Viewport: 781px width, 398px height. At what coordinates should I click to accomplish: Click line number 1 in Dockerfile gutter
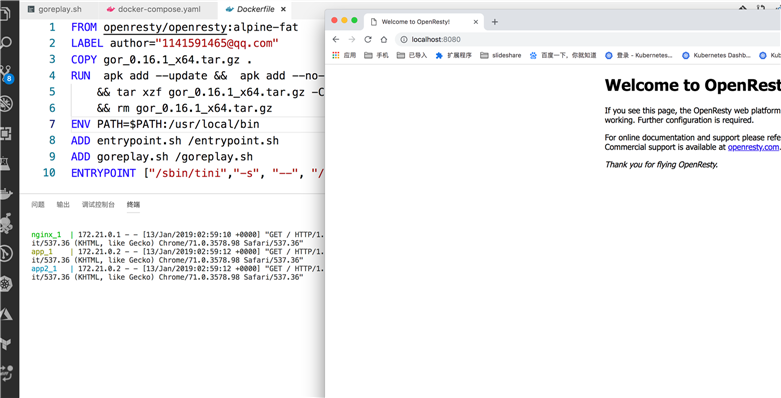52,27
